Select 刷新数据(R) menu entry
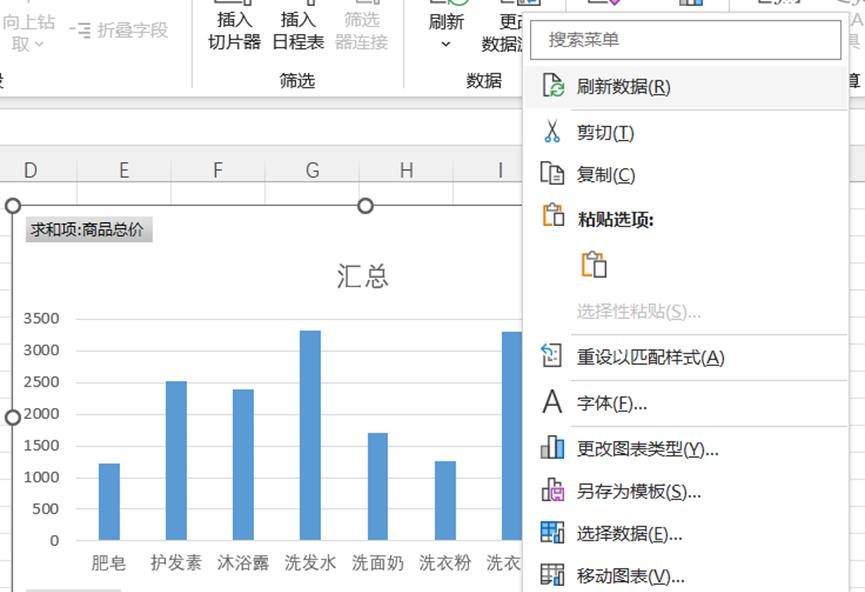The image size is (865, 592). (x=685, y=87)
